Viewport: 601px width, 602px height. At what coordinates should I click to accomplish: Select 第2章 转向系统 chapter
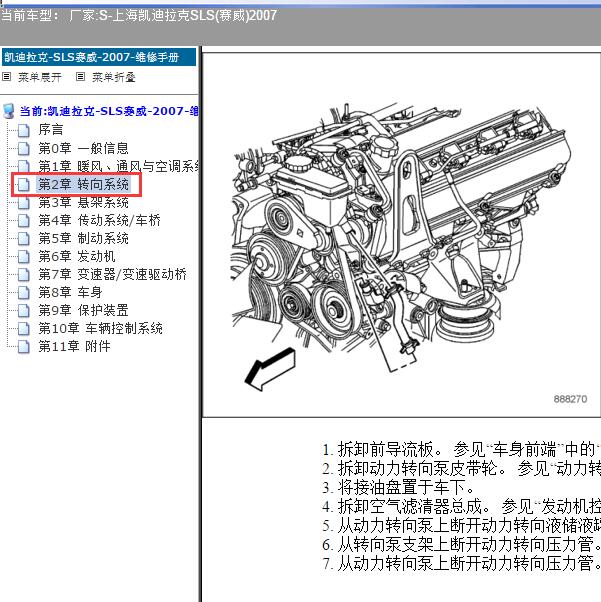coord(83,184)
